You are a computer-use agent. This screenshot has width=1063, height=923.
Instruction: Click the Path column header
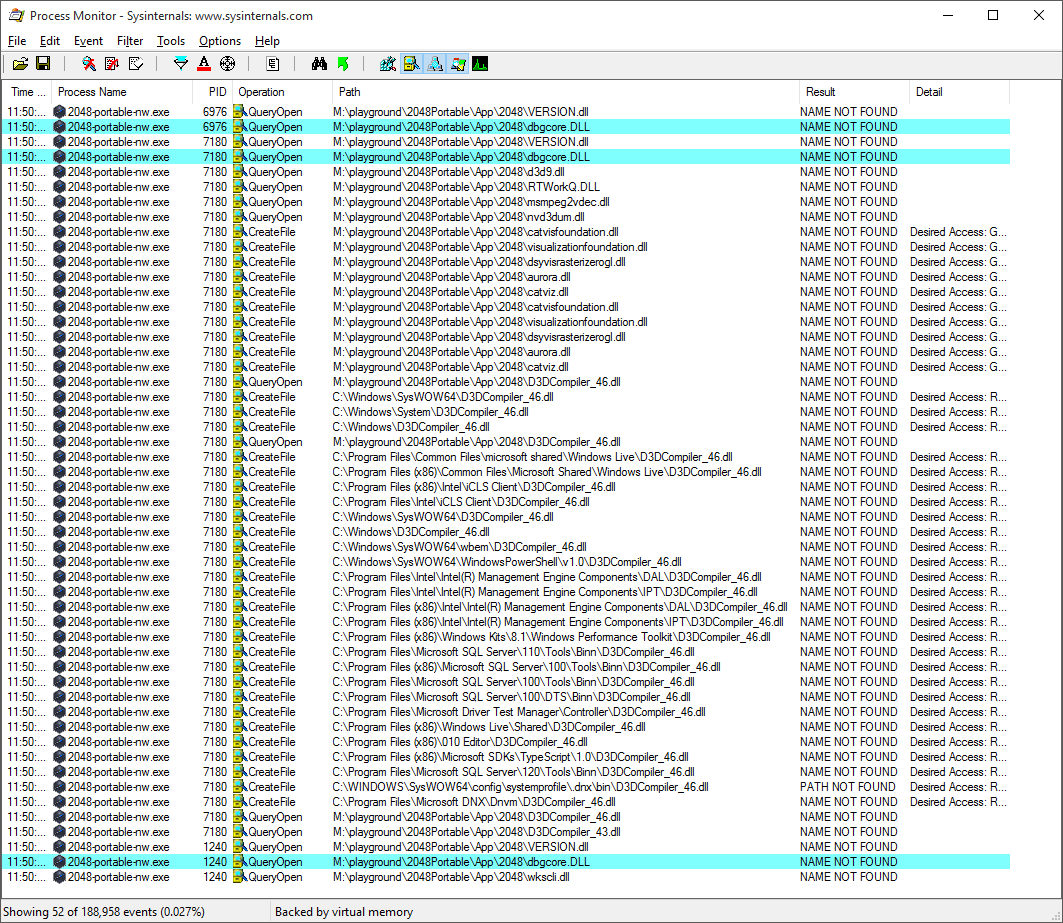coord(566,92)
